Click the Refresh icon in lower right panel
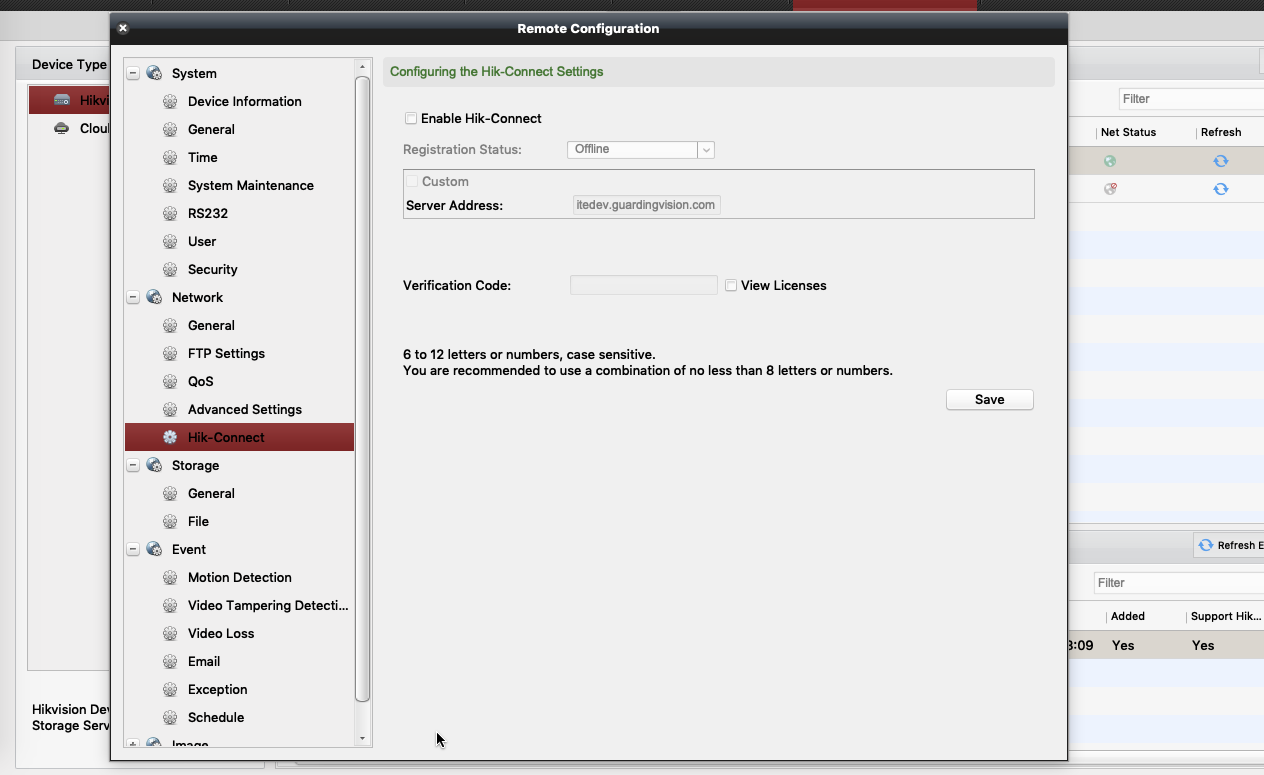The width and height of the screenshot is (1264, 775). coord(1206,545)
